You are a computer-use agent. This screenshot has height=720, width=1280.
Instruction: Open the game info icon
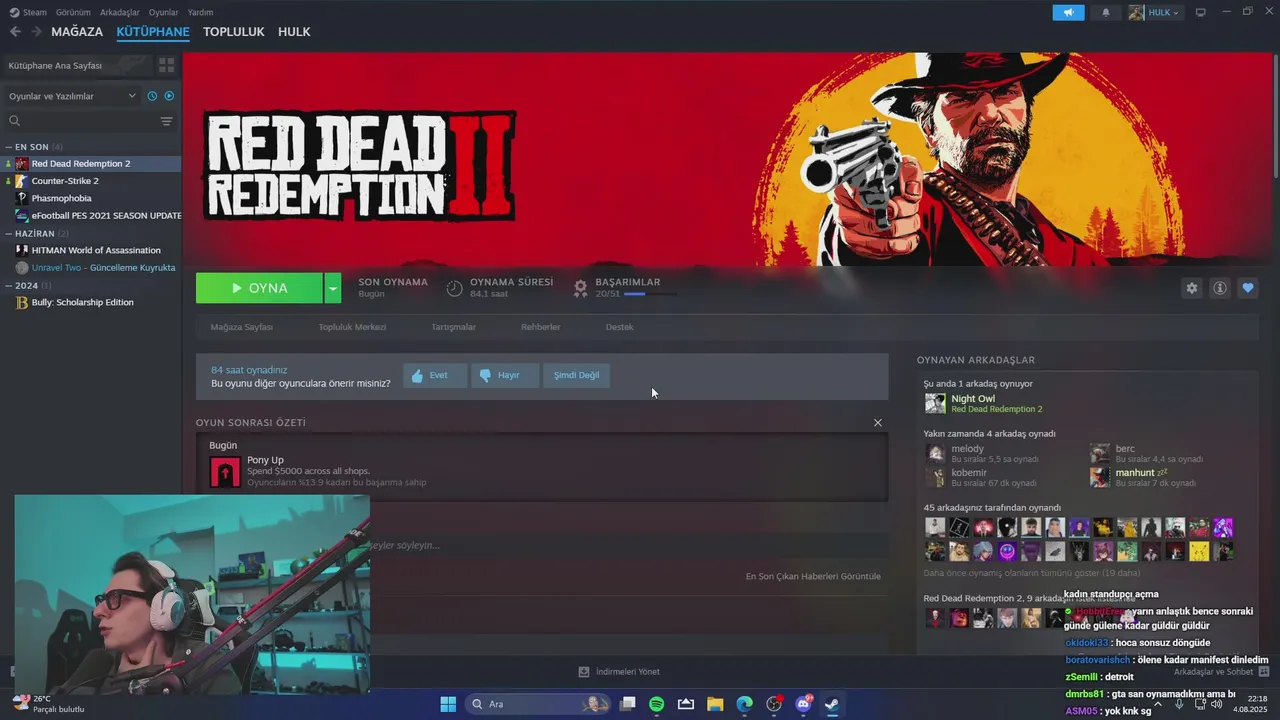coord(1219,288)
